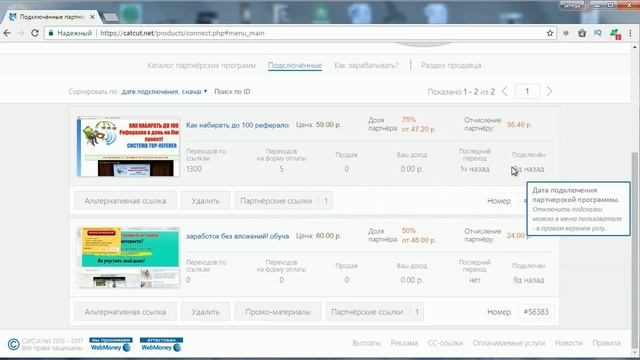
Task: Click the 'Цена: 59.00 р.' price
Action: point(318,124)
